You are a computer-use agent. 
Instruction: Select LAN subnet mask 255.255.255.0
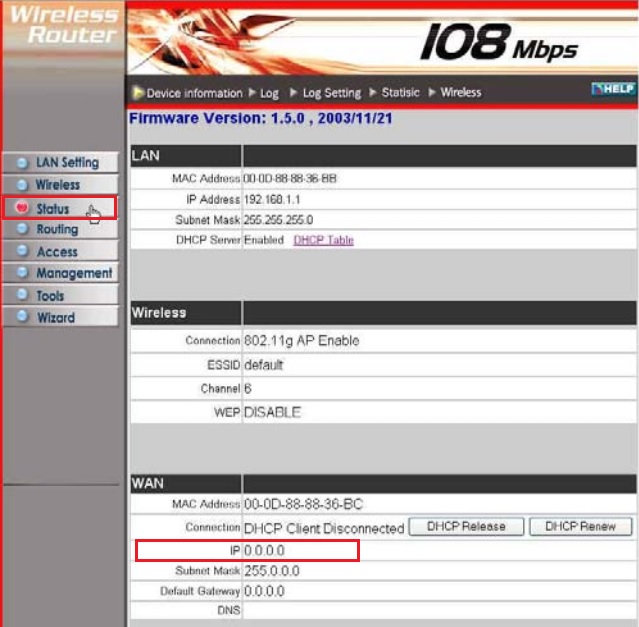click(x=278, y=220)
